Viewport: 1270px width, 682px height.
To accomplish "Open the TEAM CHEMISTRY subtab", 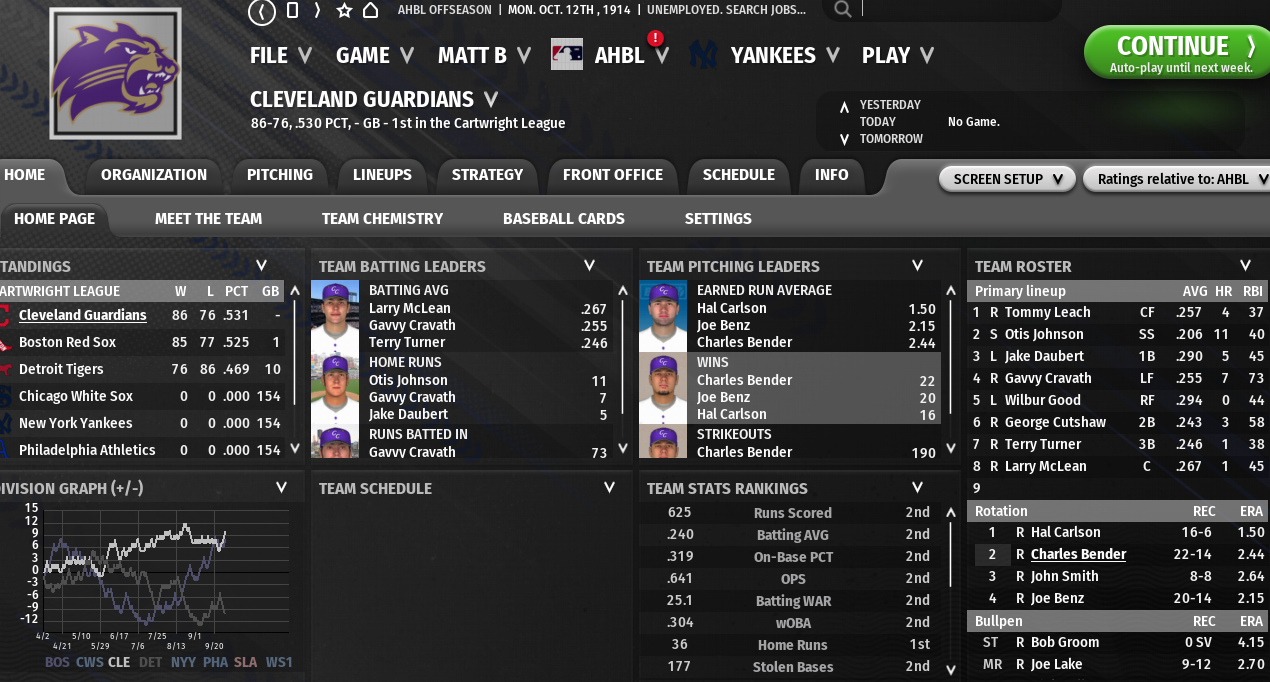I will (x=382, y=219).
